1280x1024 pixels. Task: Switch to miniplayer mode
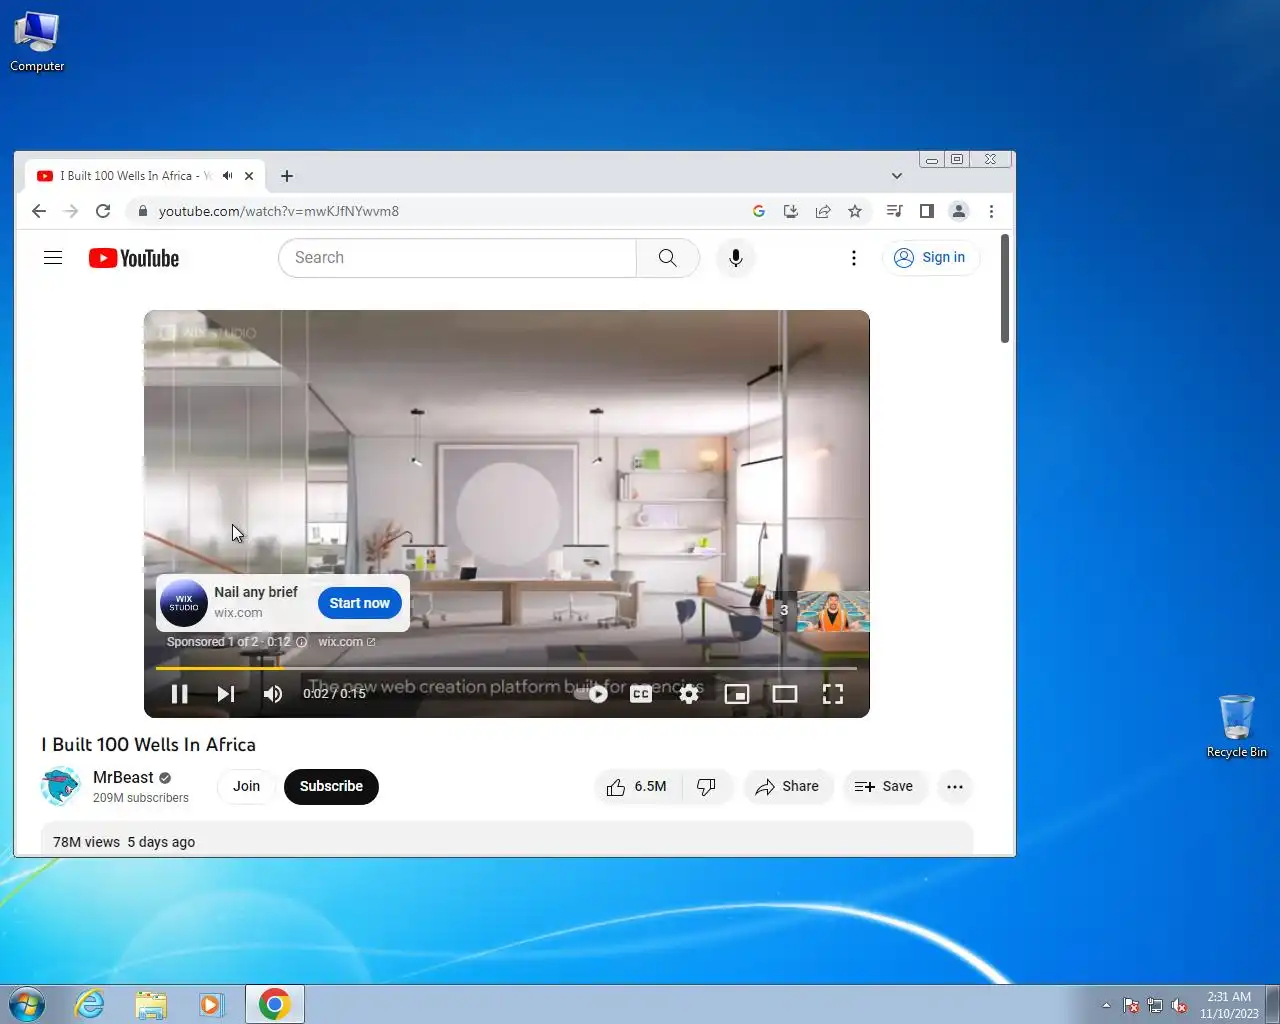point(737,694)
